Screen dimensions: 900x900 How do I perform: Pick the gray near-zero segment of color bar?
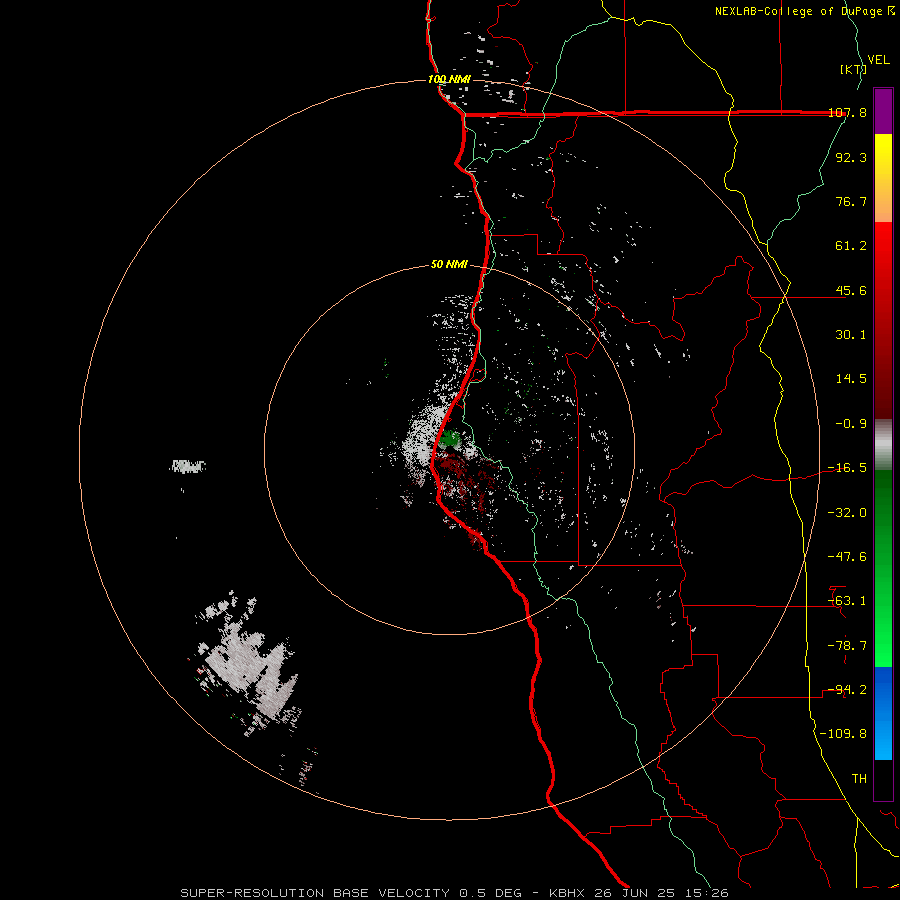[x=883, y=445]
